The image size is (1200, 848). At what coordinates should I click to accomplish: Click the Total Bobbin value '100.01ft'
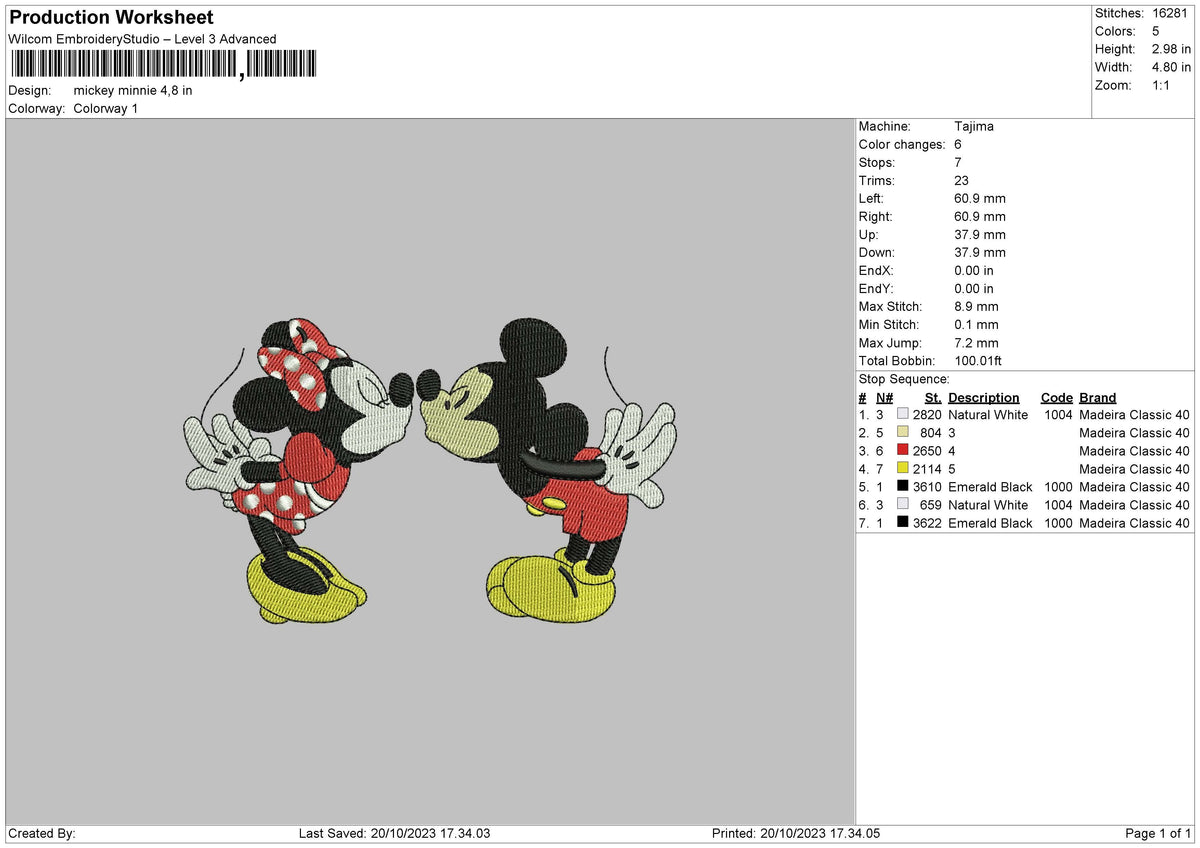point(981,361)
